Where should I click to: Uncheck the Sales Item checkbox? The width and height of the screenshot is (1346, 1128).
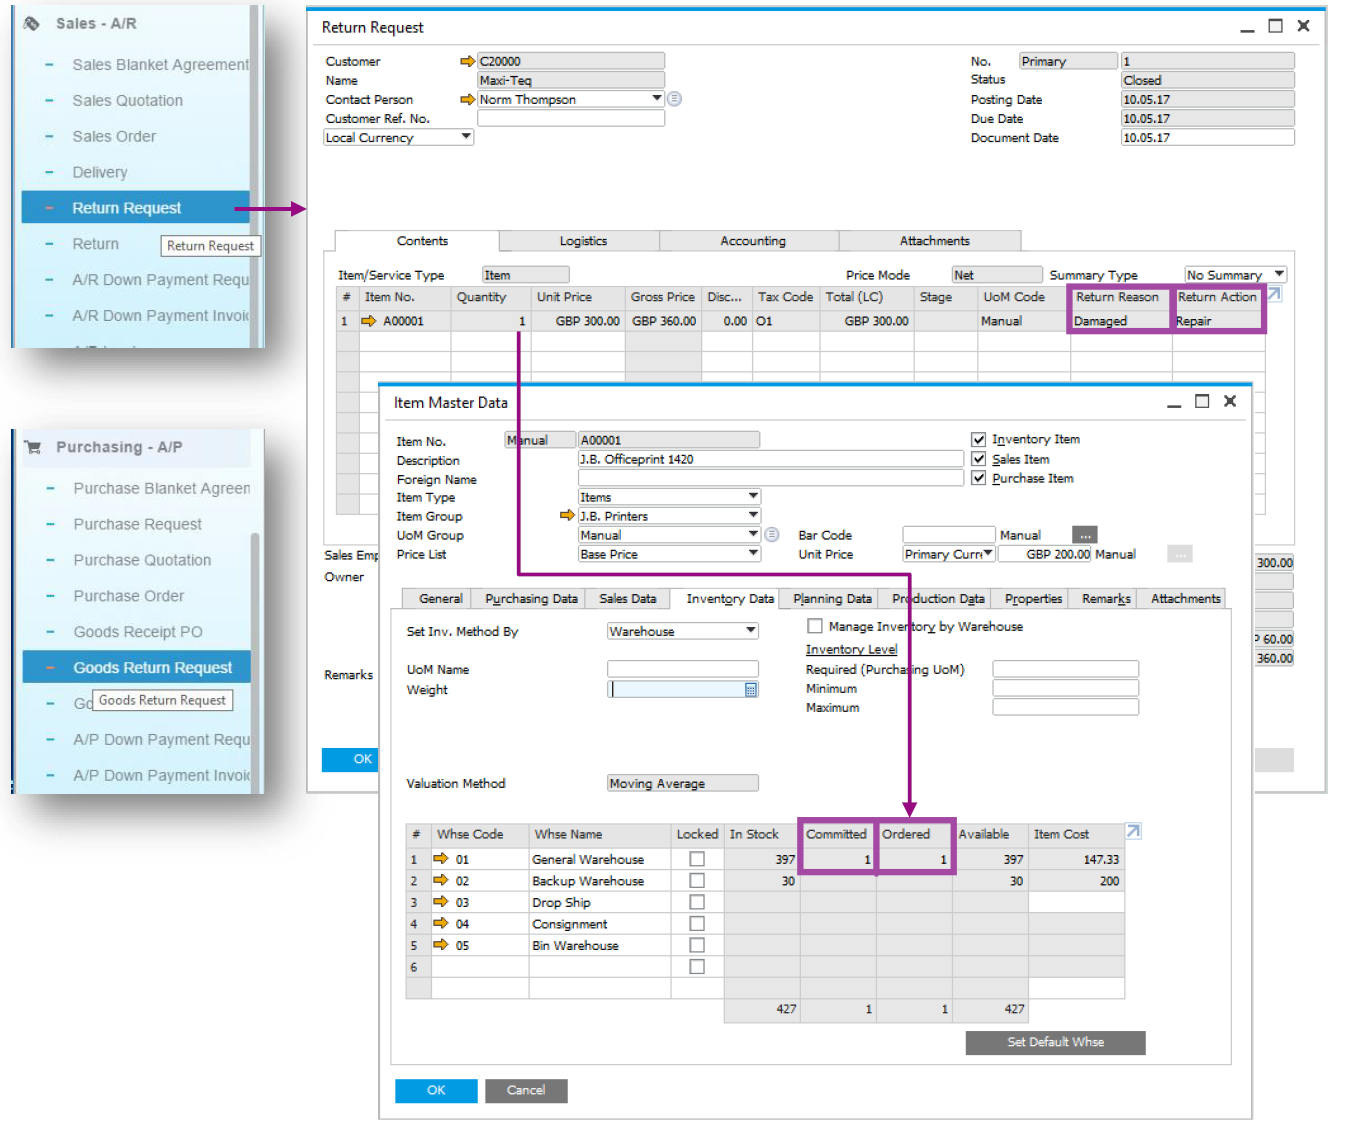pos(978,458)
